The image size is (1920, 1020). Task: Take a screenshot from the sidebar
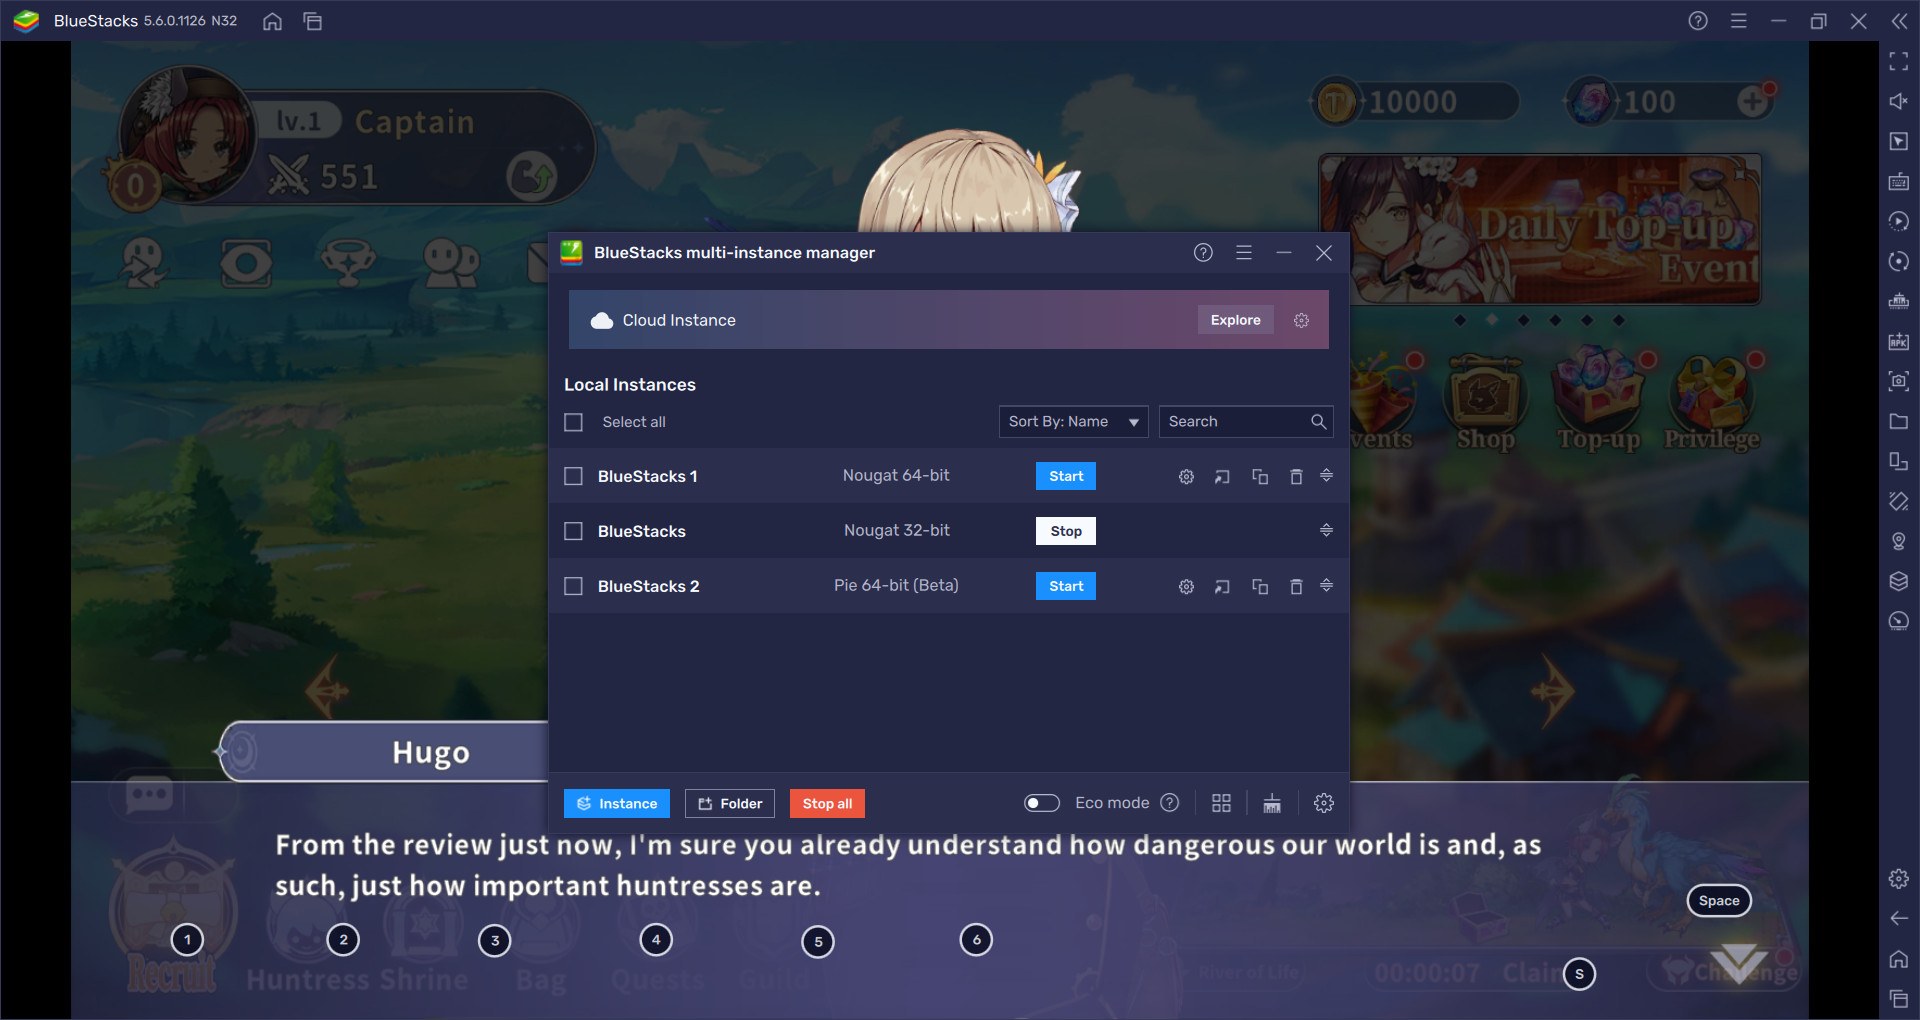[x=1899, y=381]
